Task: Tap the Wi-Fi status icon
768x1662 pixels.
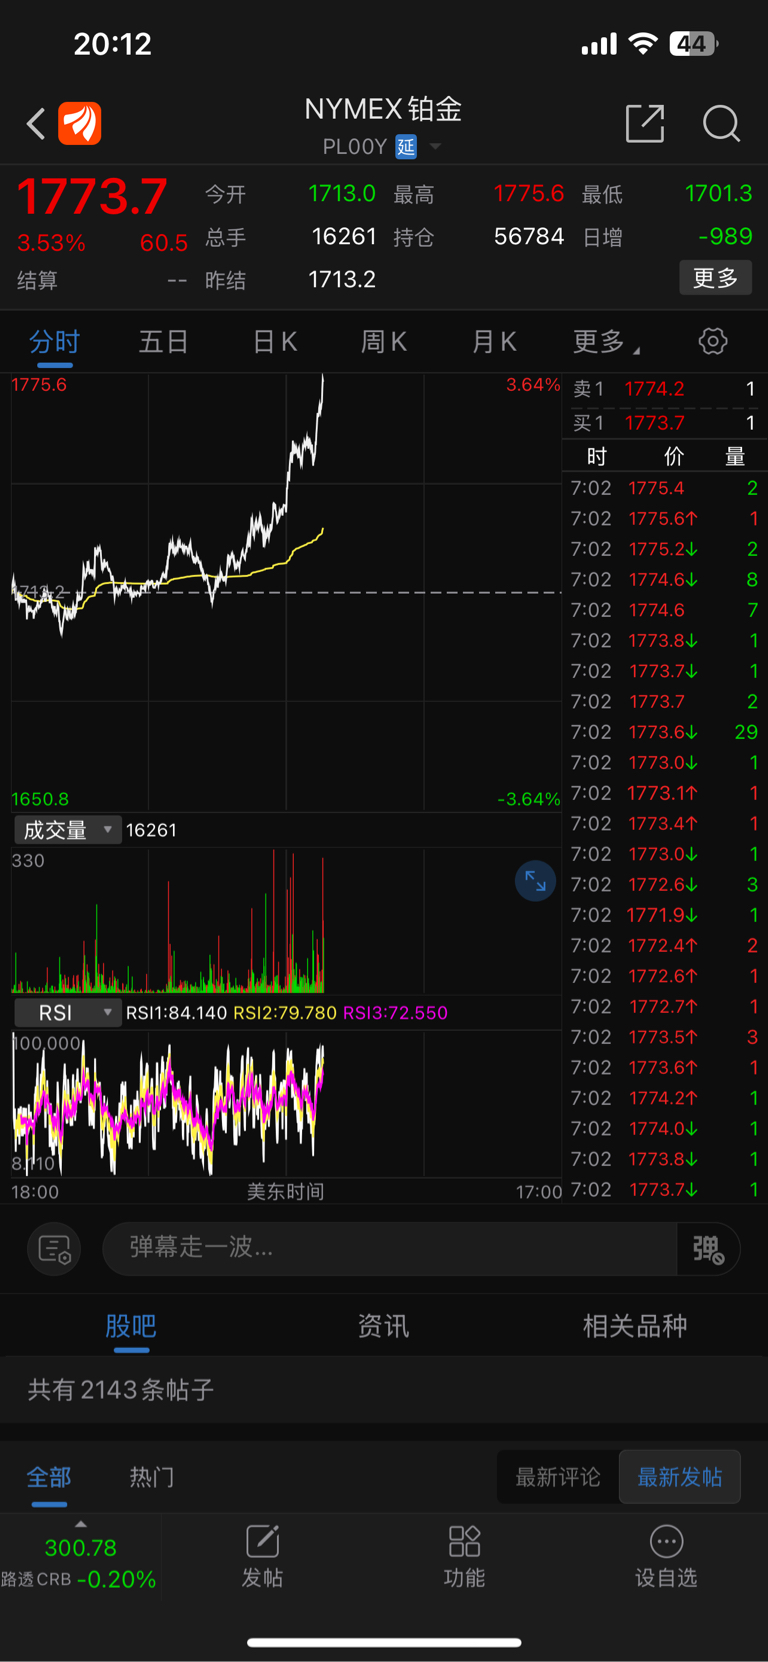Action: (x=643, y=44)
